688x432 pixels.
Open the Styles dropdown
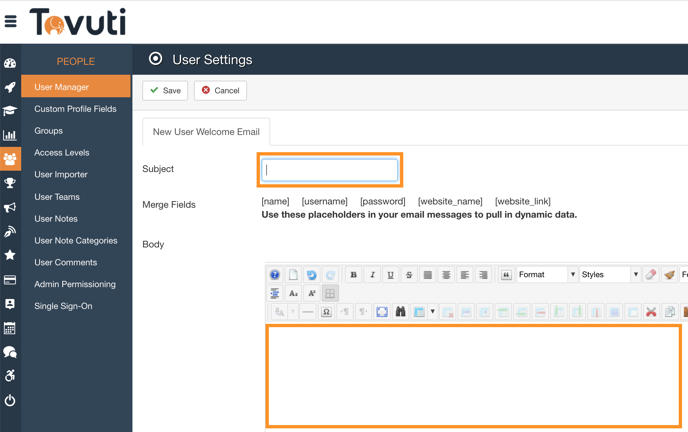pyautogui.click(x=609, y=275)
